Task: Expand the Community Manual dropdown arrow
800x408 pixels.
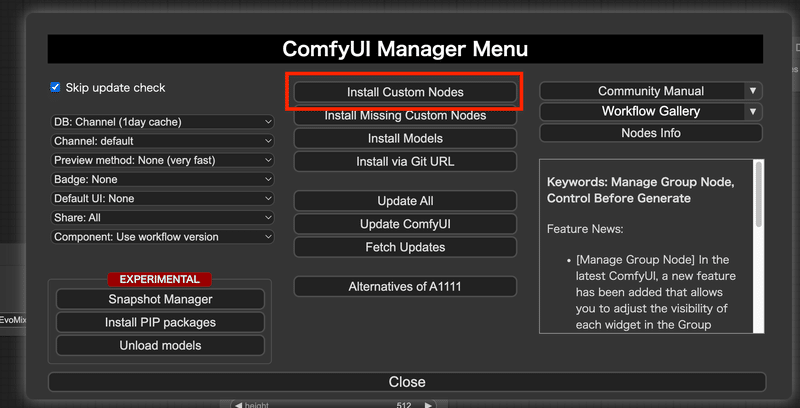Action: tap(753, 91)
